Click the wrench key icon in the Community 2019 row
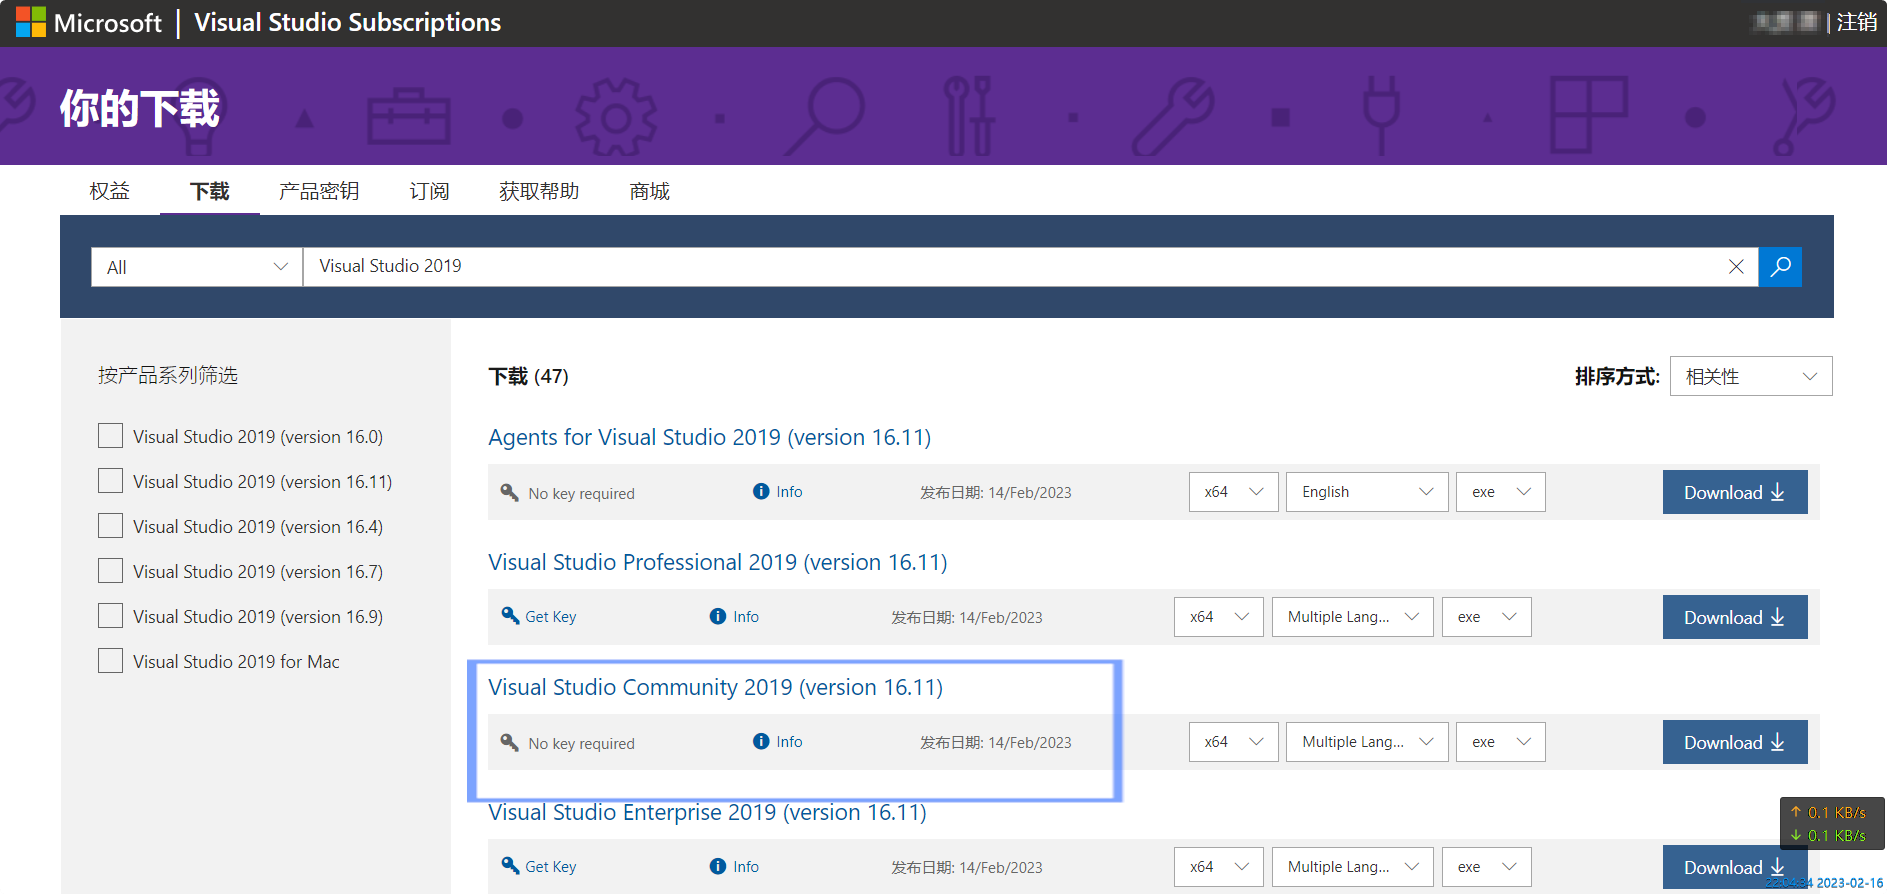1887x894 pixels. click(510, 742)
